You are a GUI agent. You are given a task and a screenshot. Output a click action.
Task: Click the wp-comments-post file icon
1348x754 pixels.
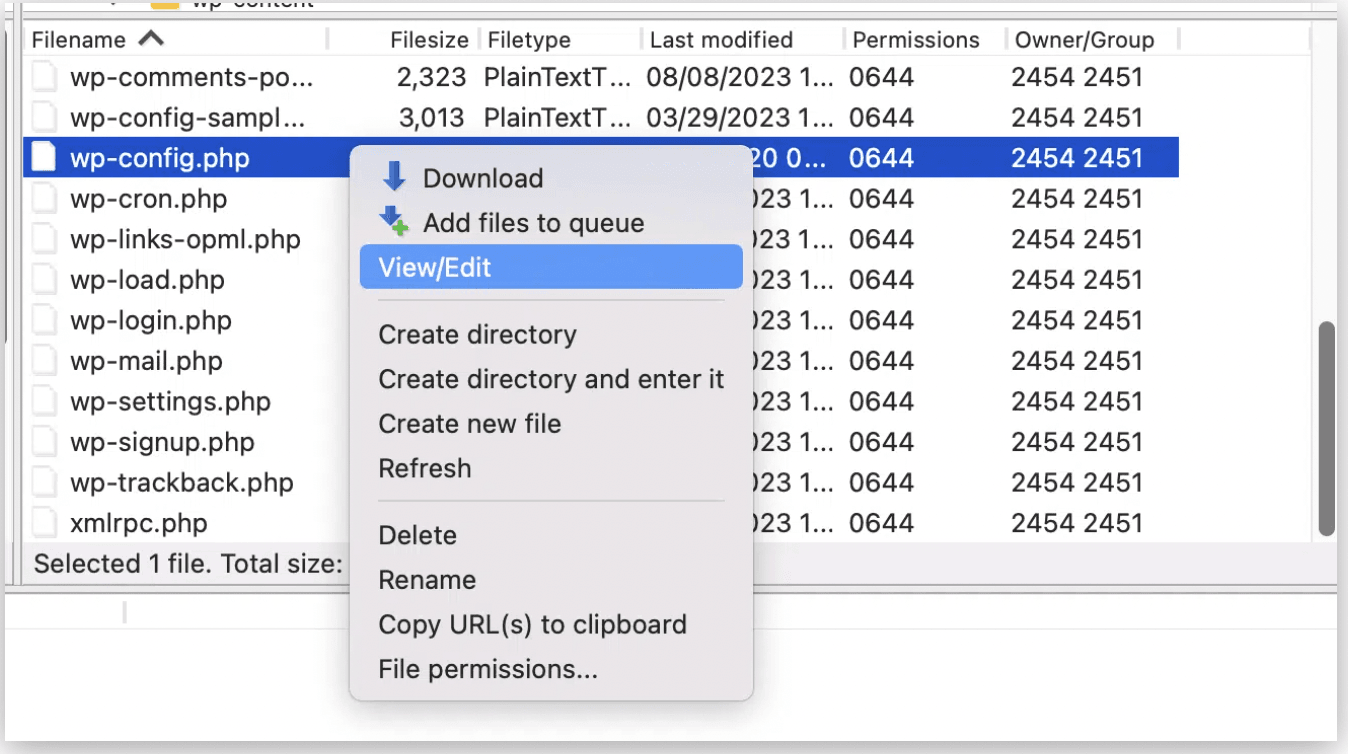44,77
